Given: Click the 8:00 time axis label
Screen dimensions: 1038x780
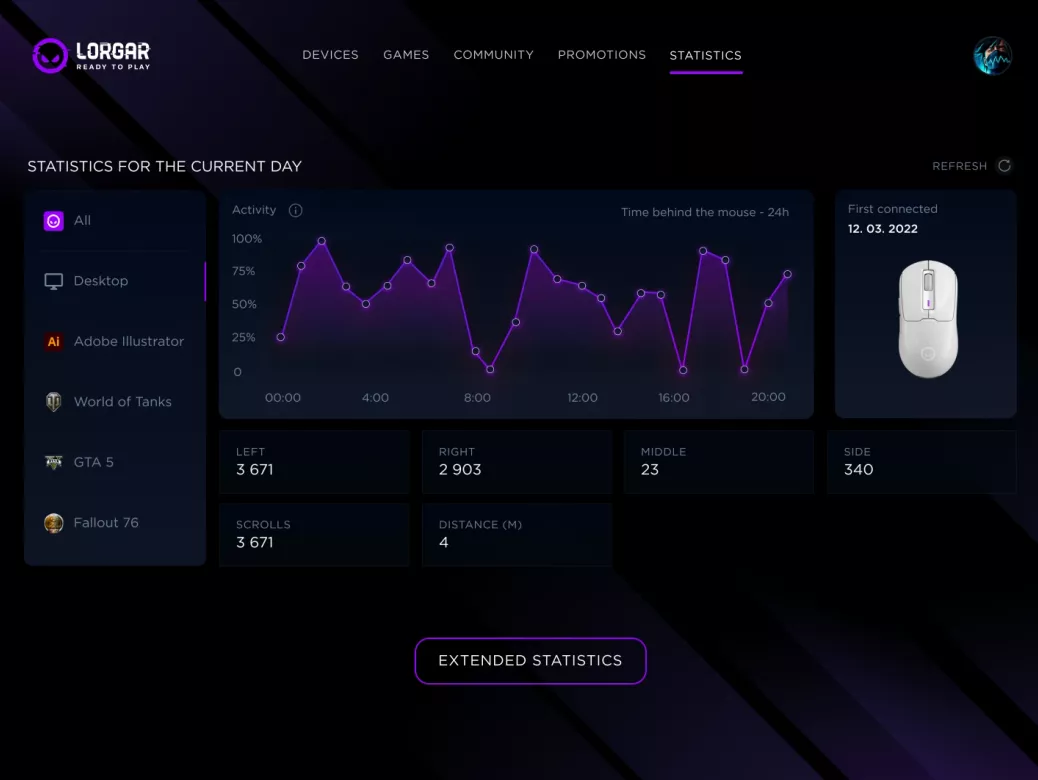Looking at the screenshot, I should 477,398.
